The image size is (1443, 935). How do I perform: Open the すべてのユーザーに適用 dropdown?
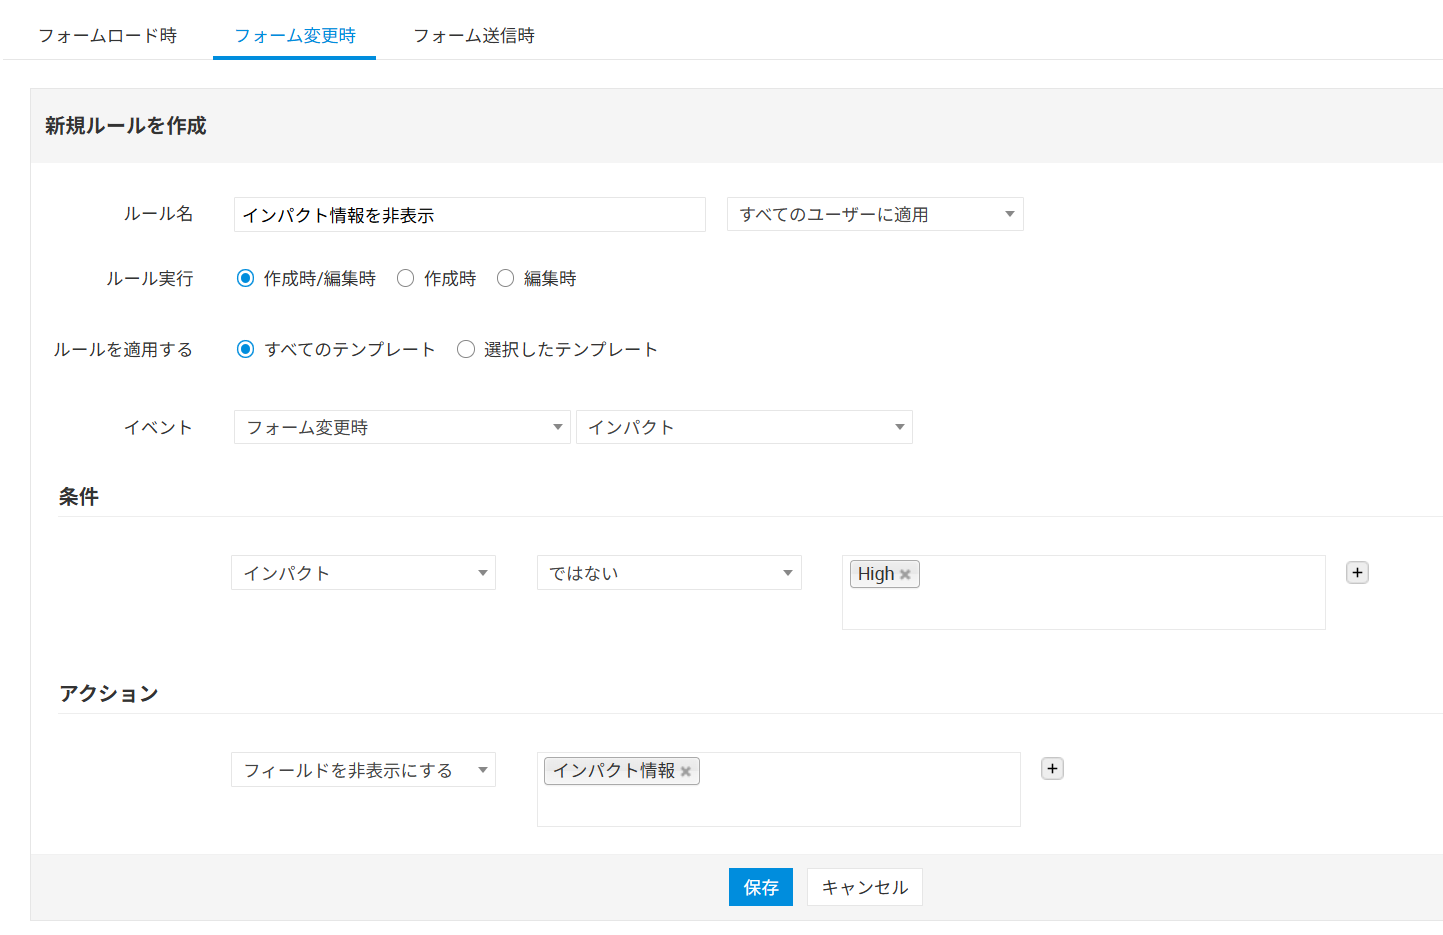(x=875, y=215)
